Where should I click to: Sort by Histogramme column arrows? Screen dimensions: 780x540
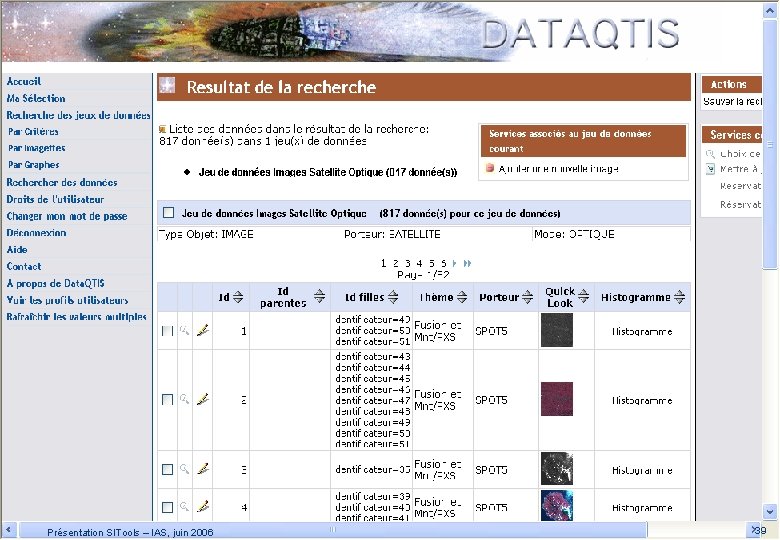tap(680, 297)
